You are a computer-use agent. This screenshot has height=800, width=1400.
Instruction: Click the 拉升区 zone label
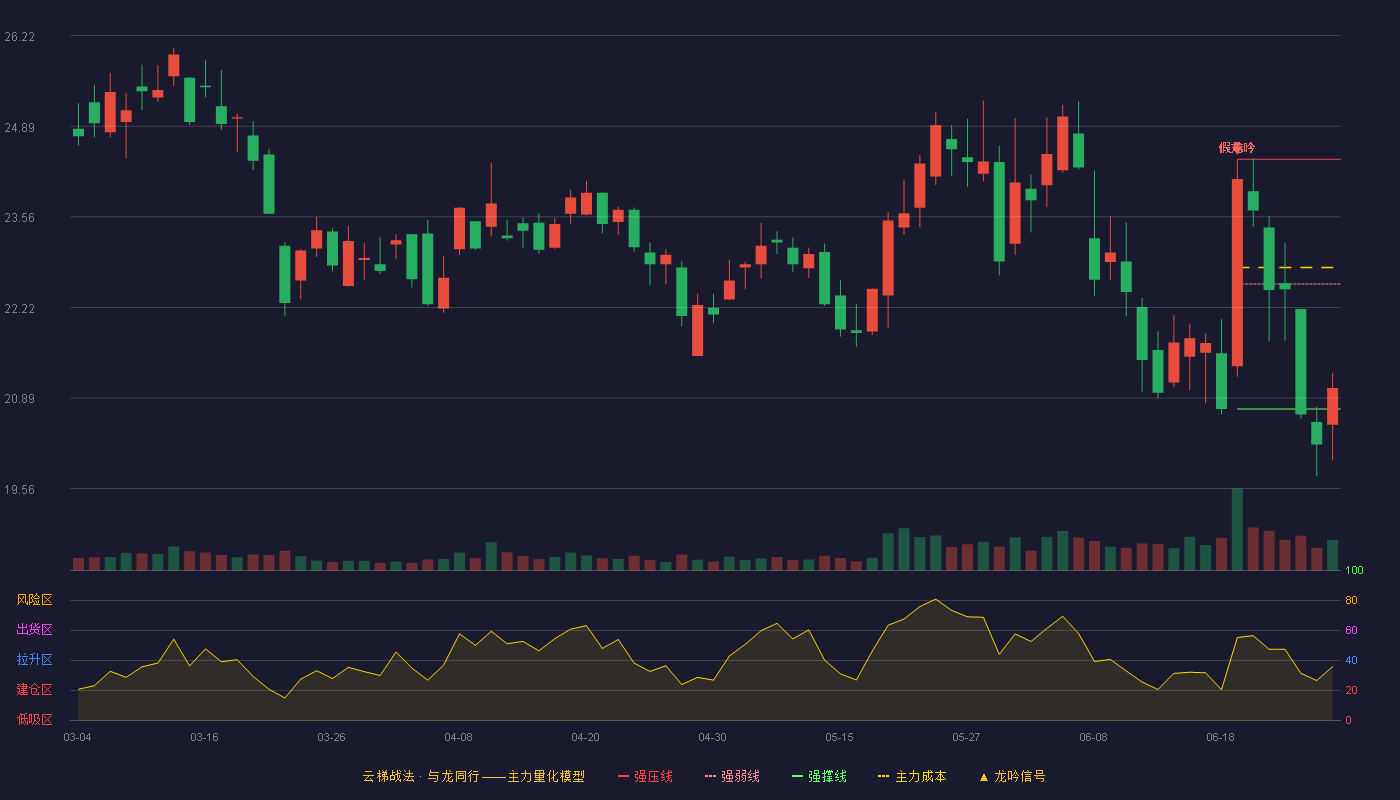[34, 660]
